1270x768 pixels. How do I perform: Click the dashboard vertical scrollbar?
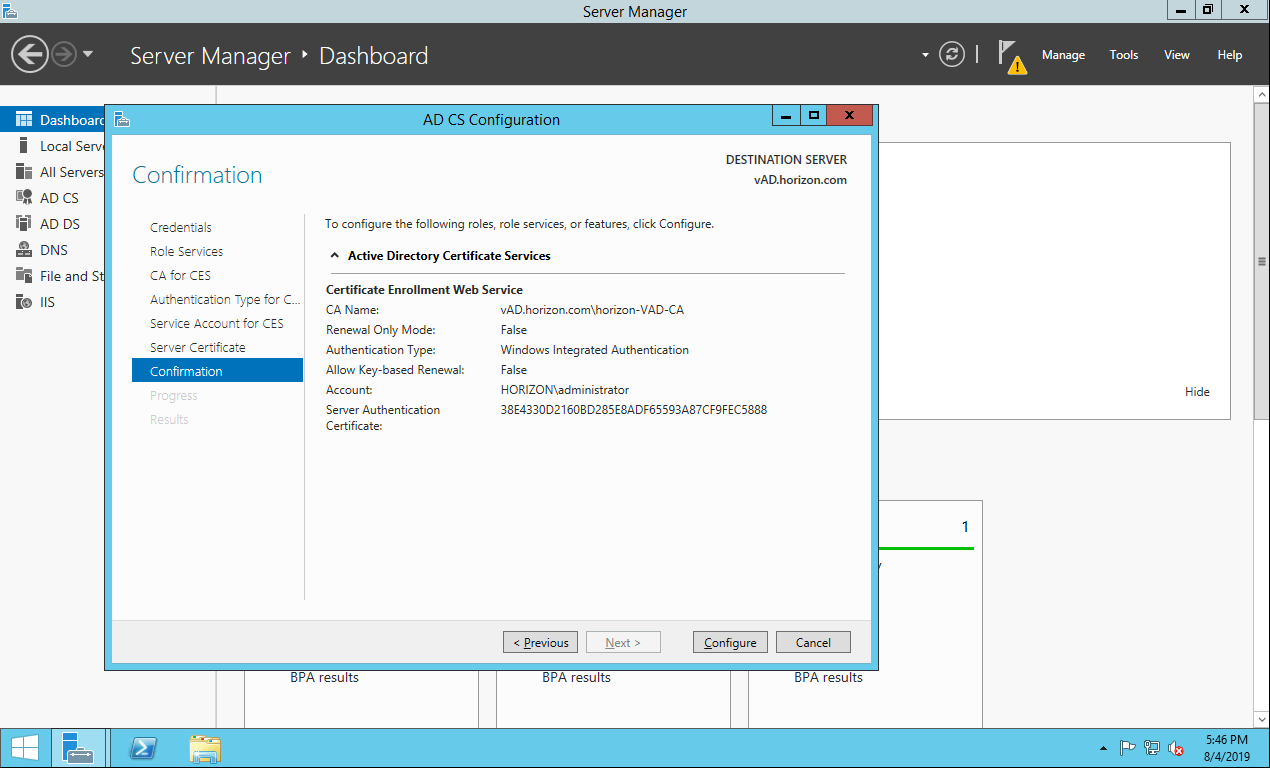tap(1261, 260)
